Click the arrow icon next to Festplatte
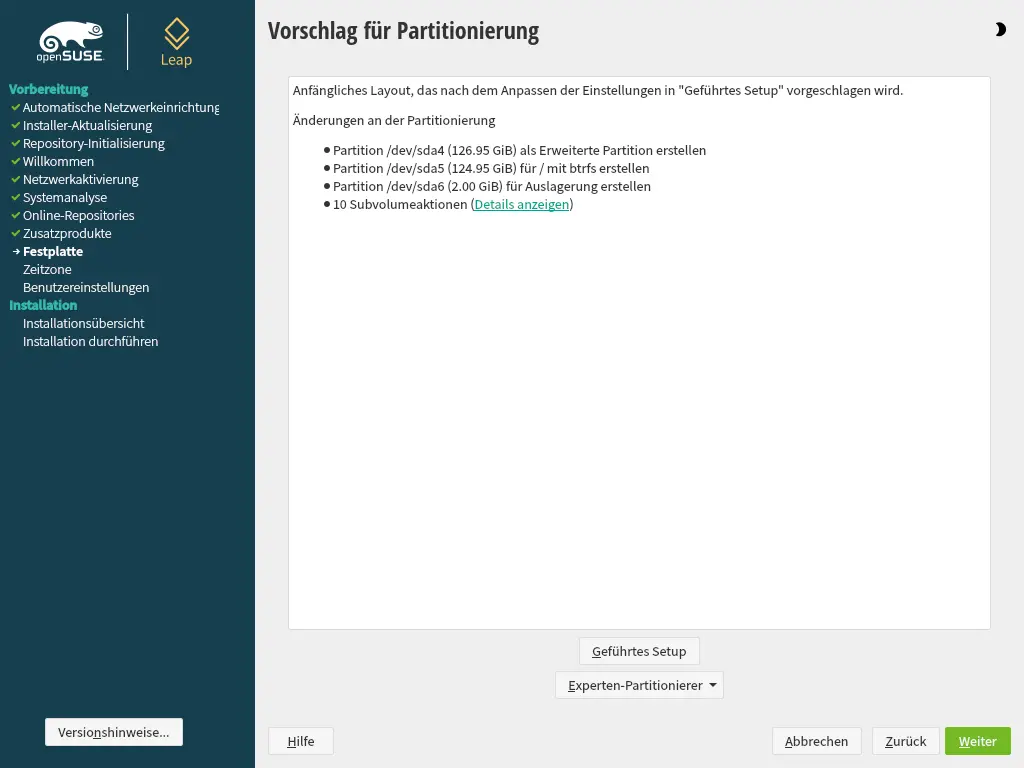Image resolution: width=1024 pixels, height=768 pixels. (15, 251)
